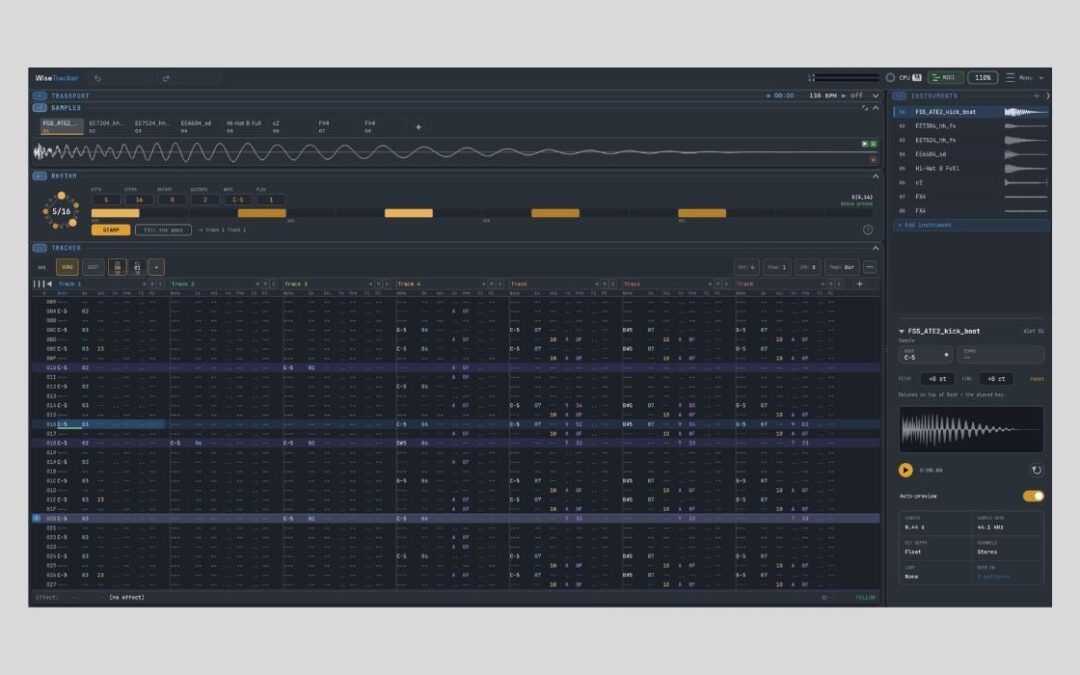This screenshot has width=1080, height=675.
Task: Click the CPU indicator
Action: 904,78
